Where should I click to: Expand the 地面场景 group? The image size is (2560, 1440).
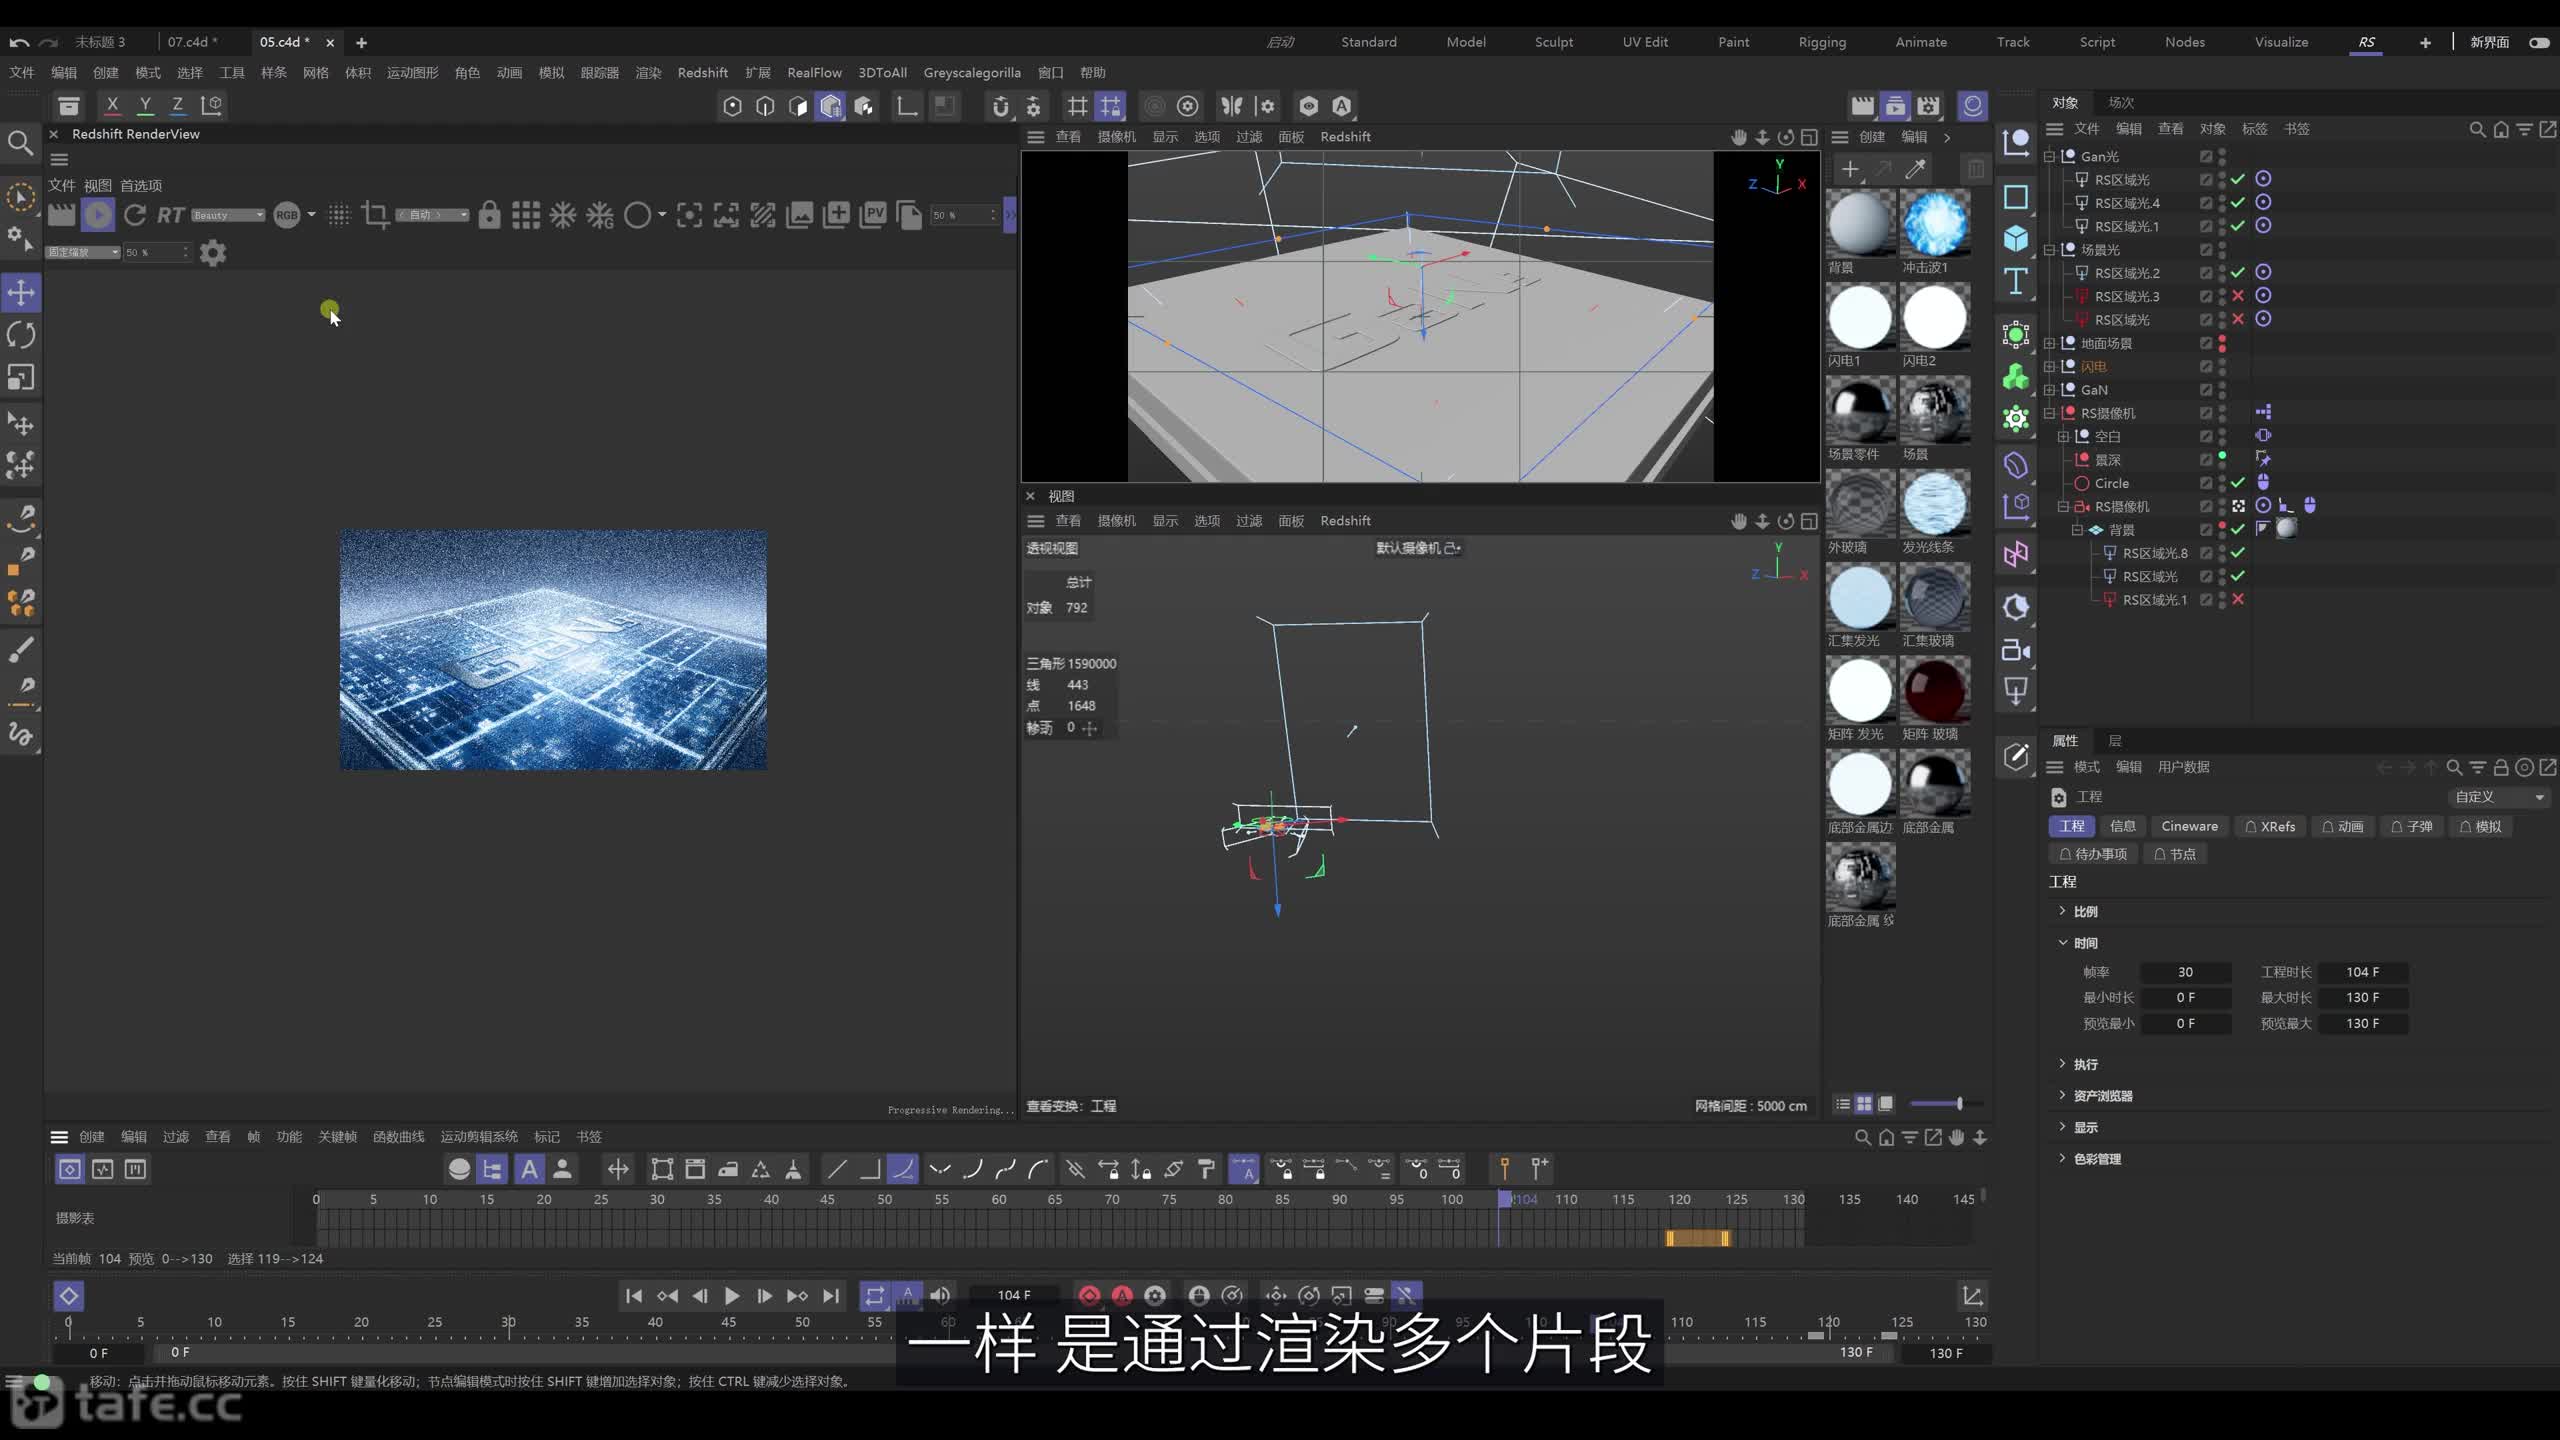[2050, 343]
